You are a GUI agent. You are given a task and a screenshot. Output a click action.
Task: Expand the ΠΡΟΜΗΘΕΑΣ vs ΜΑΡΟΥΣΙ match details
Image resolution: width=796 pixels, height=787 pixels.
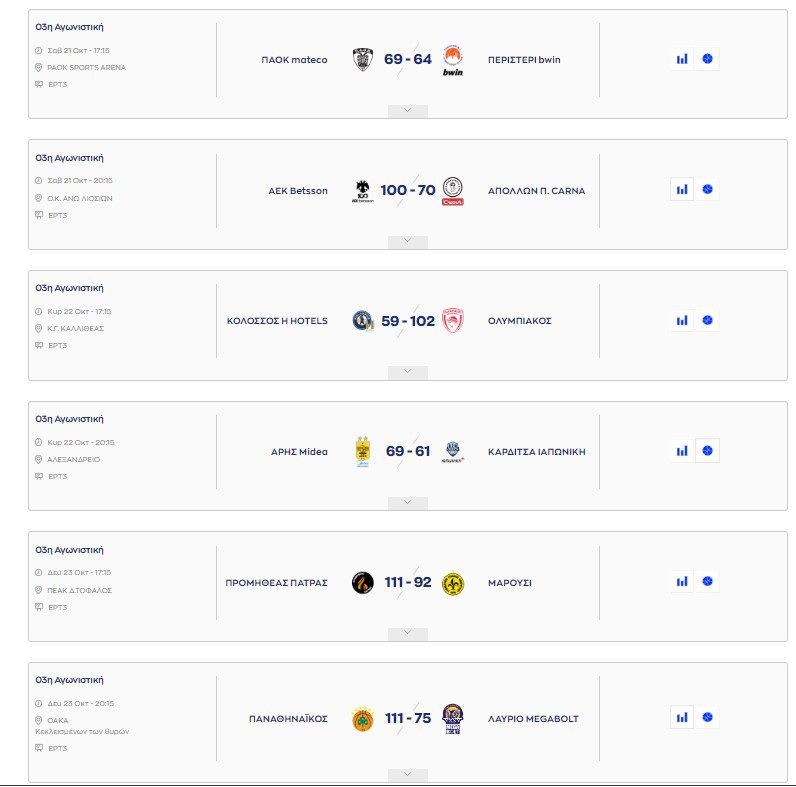tap(408, 633)
